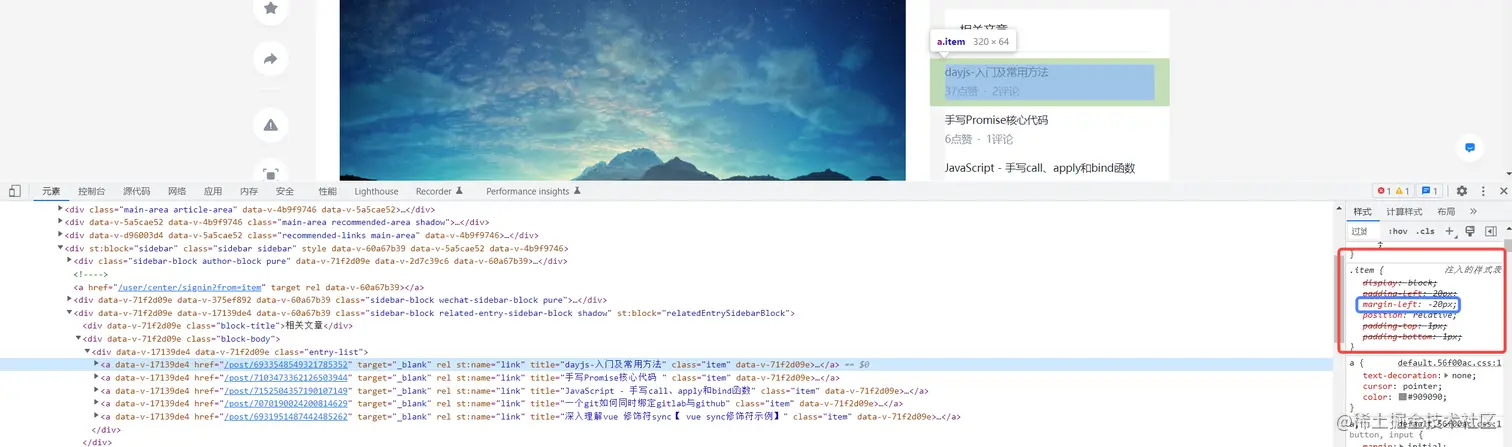The height and width of the screenshot is (447, 1512).
Task: Expand the wechat-sidebar-block div node
Action: pos(69,300)
